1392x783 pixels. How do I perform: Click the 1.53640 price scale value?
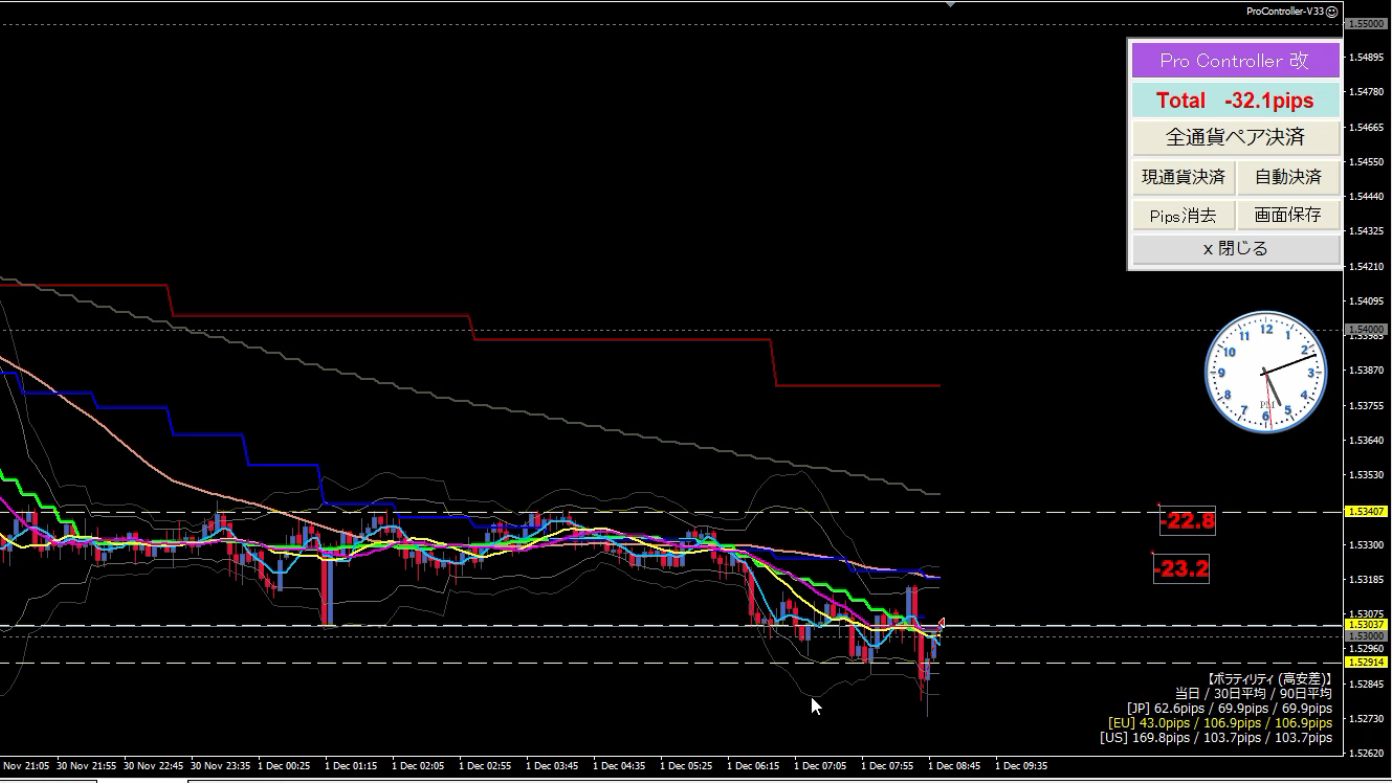click(x=1366, y=440)
